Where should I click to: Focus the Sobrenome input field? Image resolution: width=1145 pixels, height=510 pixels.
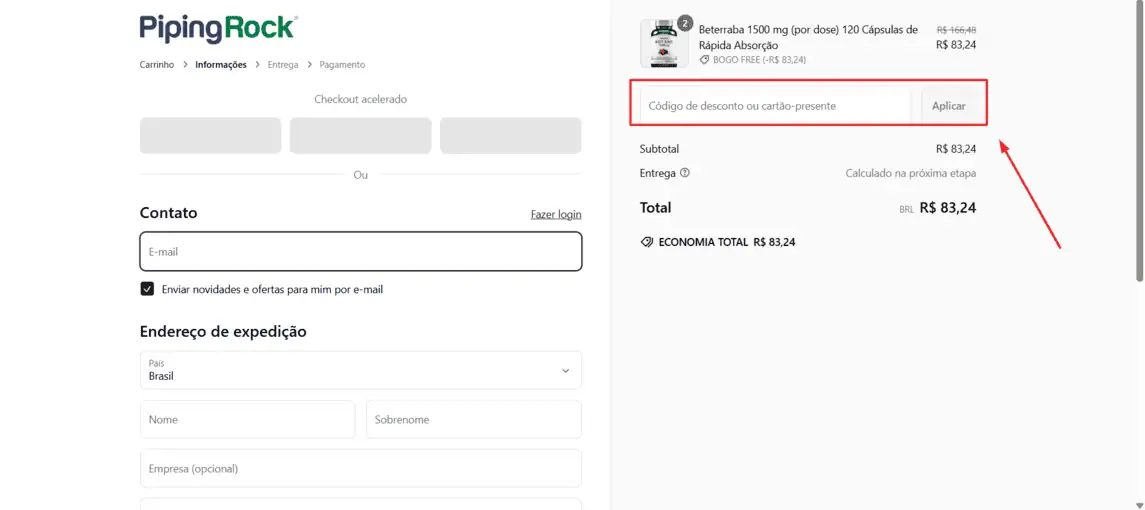pos(474,419)
